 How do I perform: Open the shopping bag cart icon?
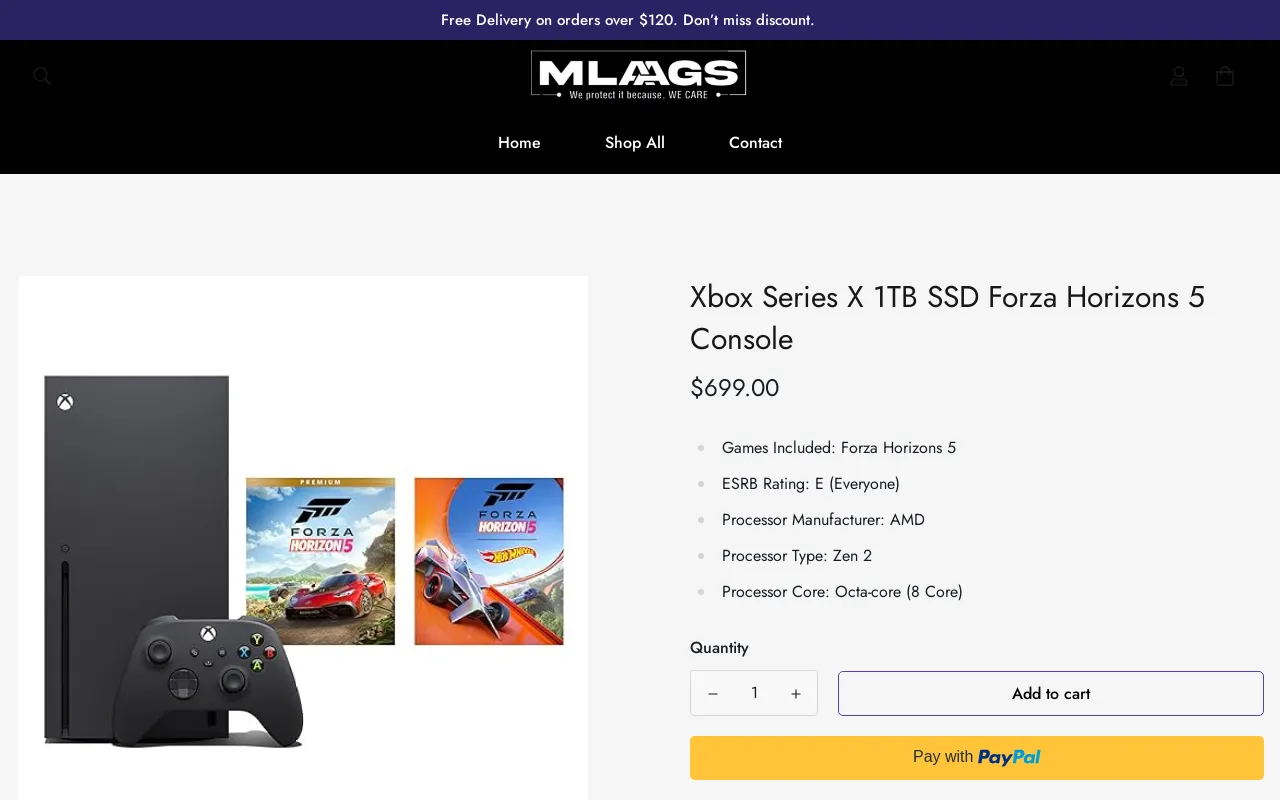pyautogui.click(x=1225, y=76)
